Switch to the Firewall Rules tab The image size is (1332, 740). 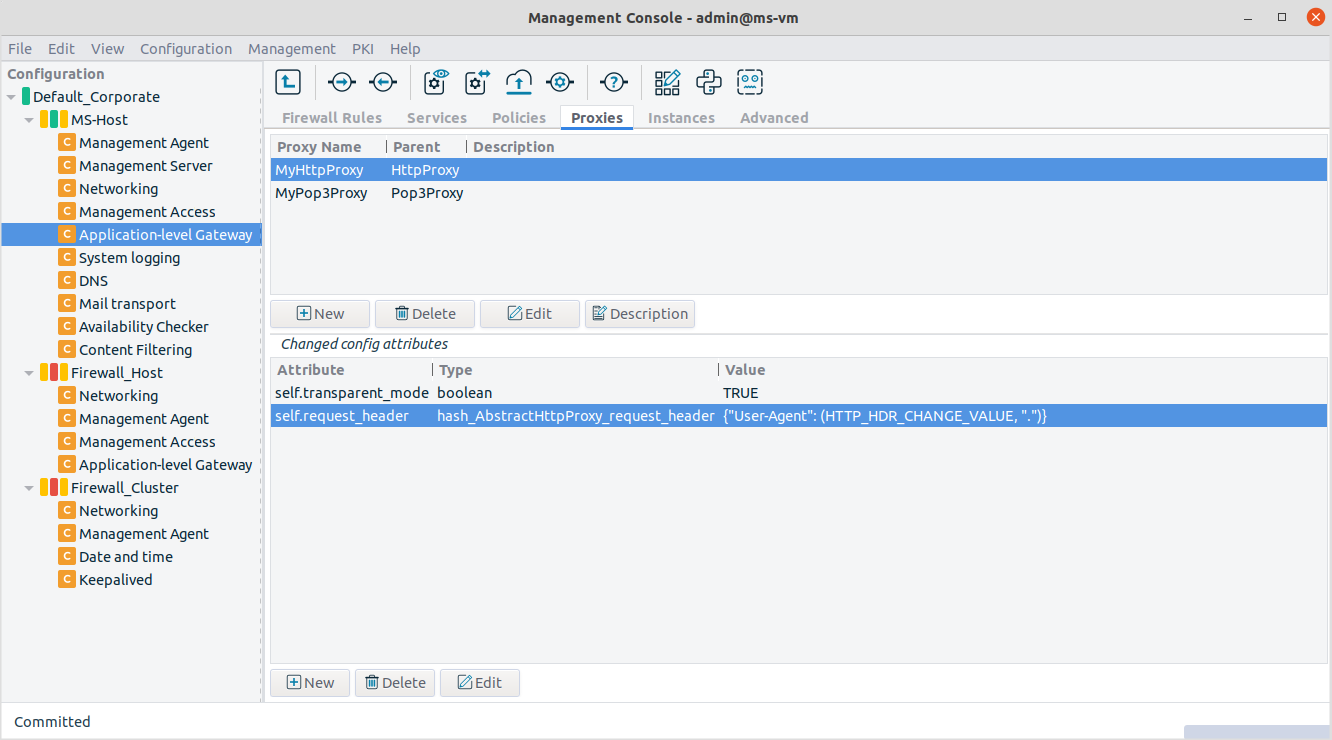pyautogui.click(x=332, y=118)
